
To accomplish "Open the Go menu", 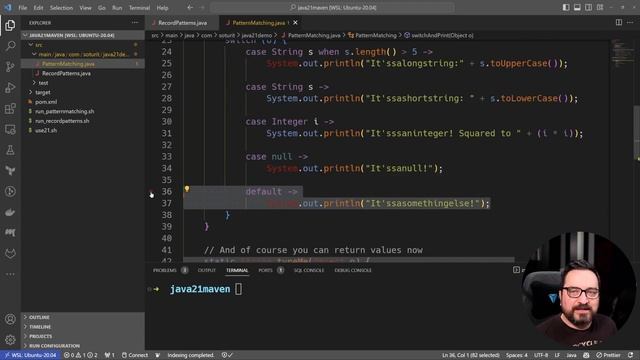I will point(102,8).
